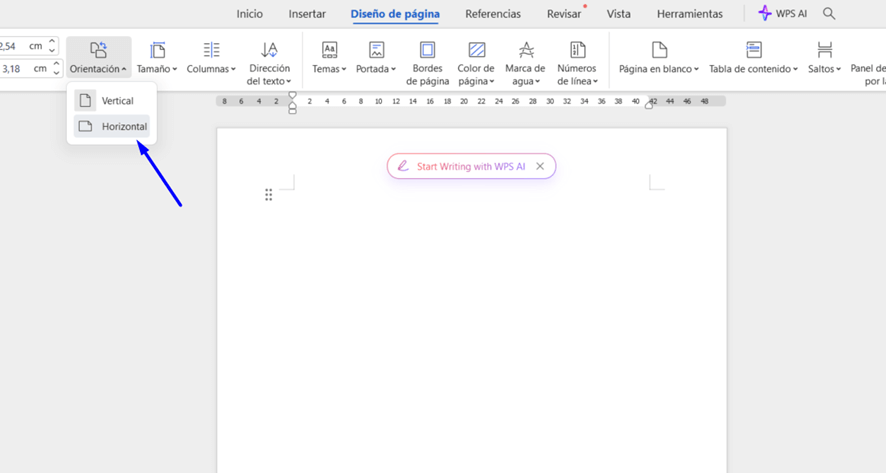
Task: Select Vertical page orientation
Action: point(110,101)
